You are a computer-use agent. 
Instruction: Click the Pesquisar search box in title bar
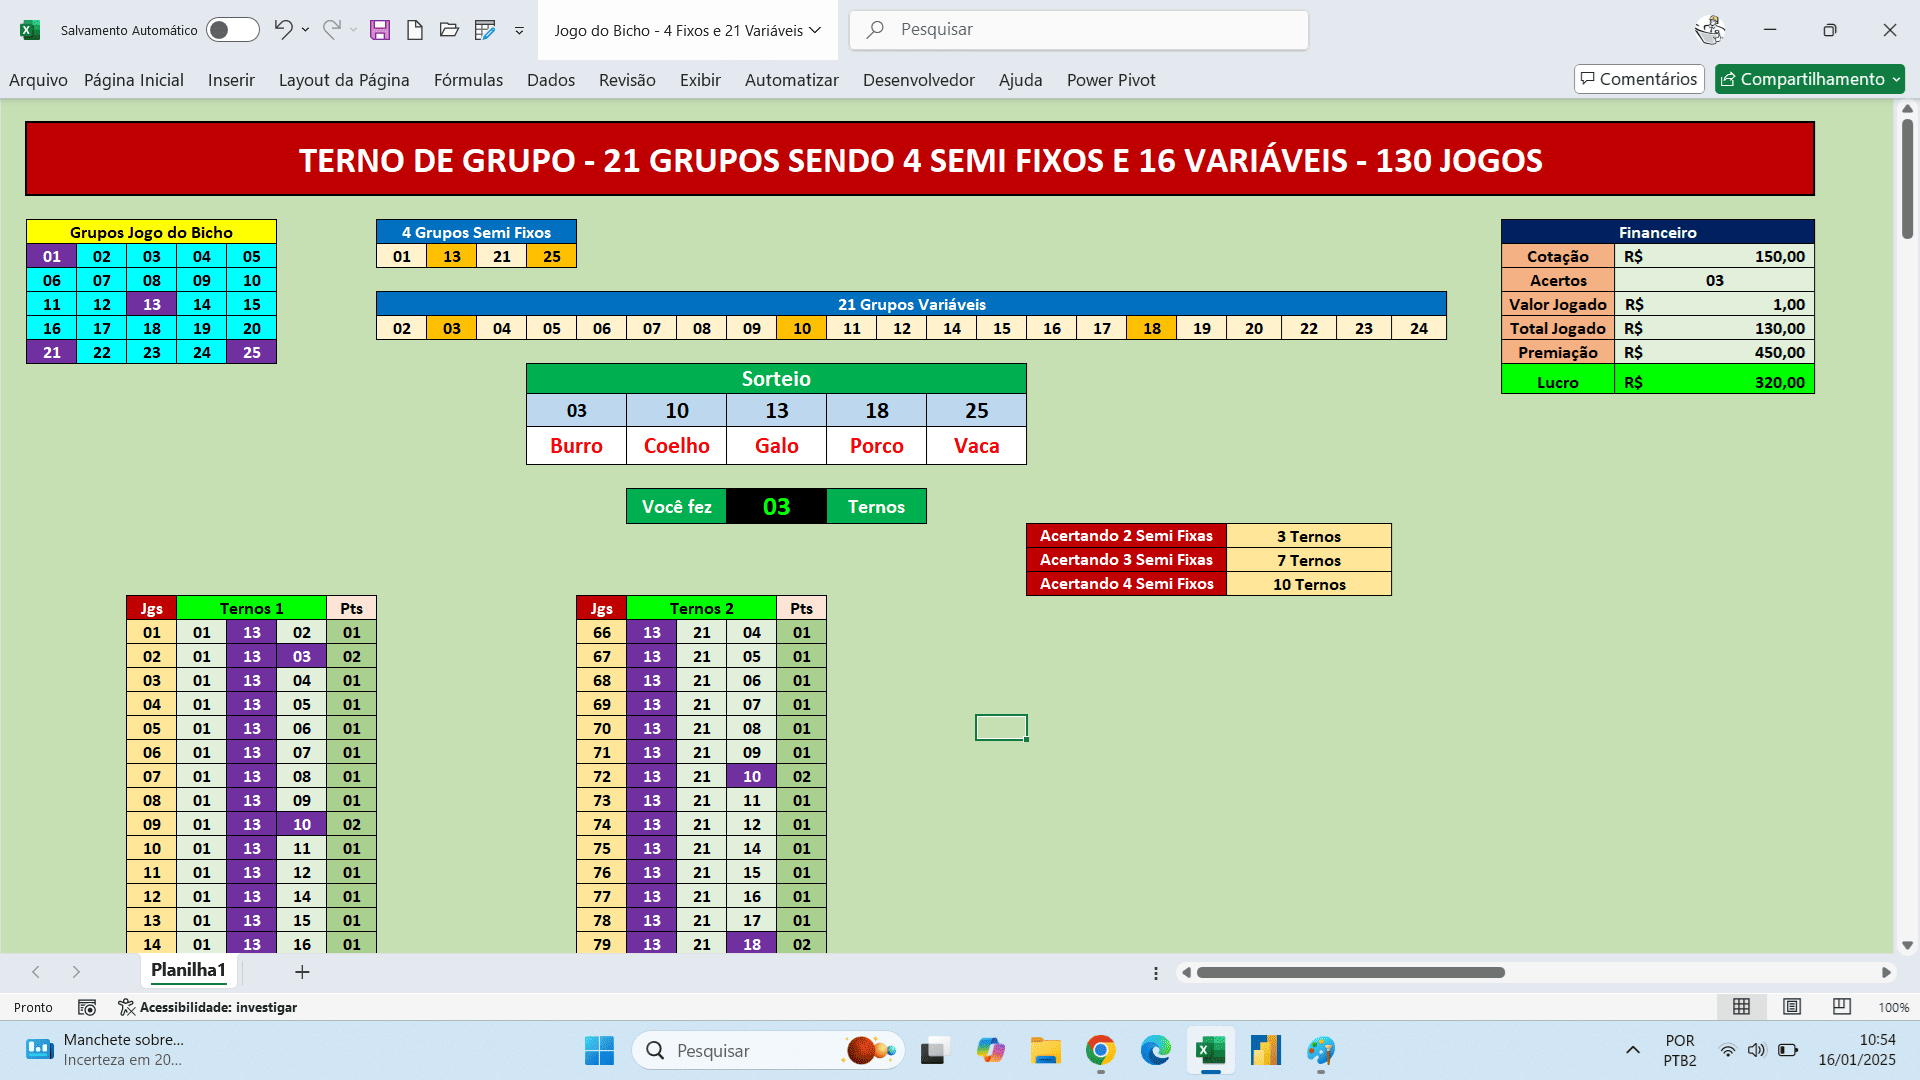click(x=1080, y=30)
